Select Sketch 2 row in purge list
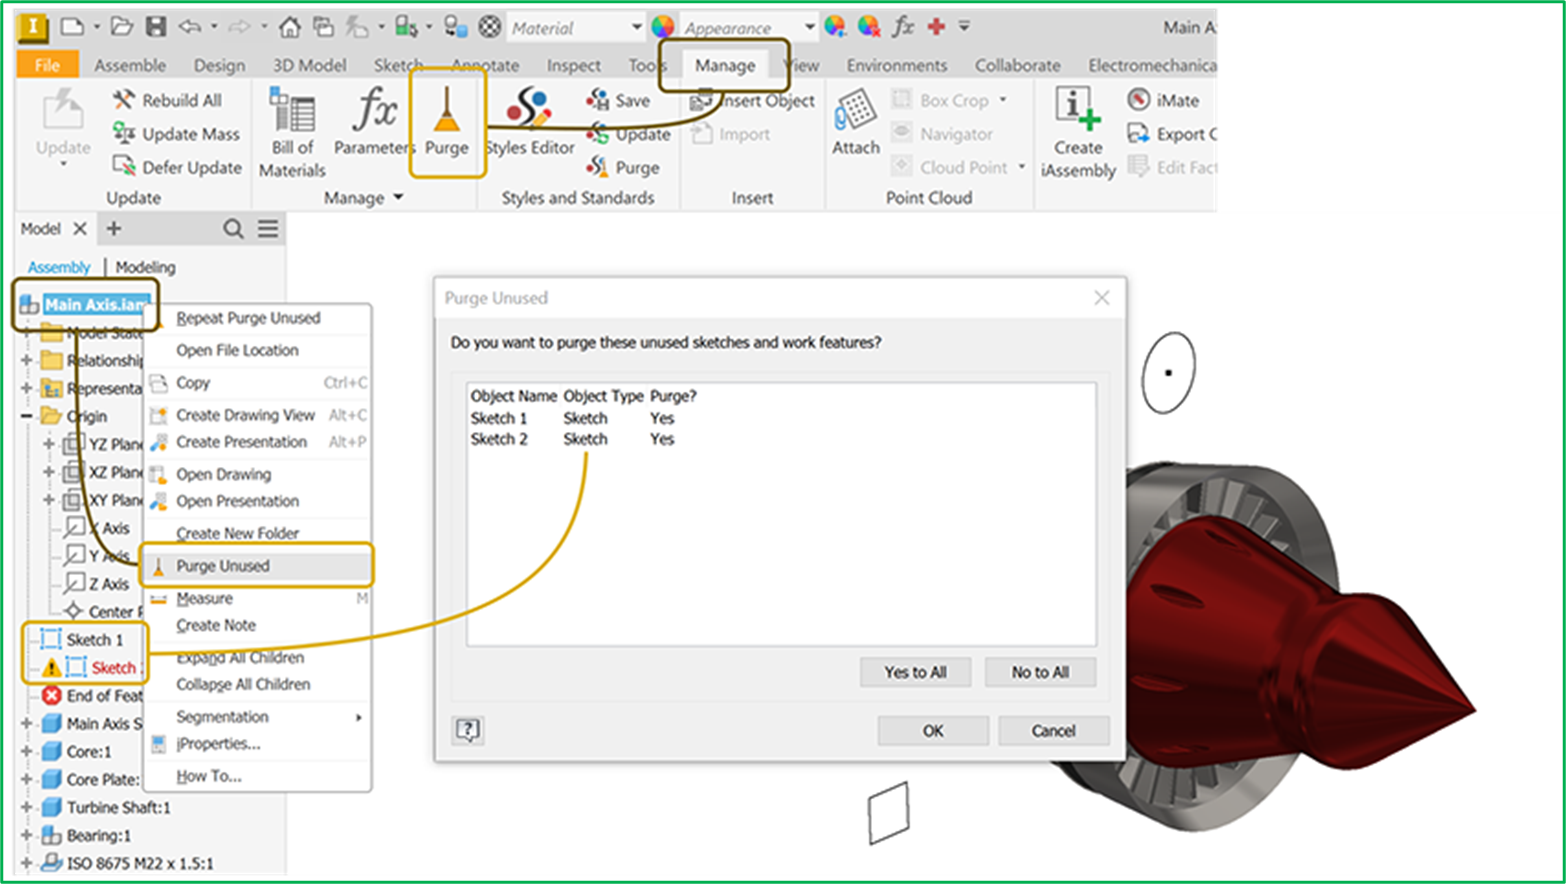Image resolution: width=1566 pixels, height=884 pixels. pos(572,439)
